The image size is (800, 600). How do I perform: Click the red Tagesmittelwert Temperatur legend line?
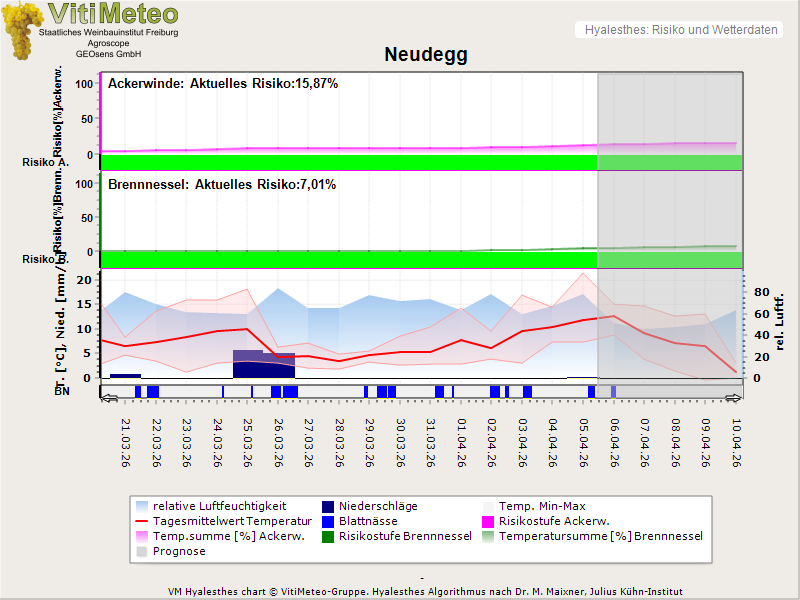coord(142,521)
